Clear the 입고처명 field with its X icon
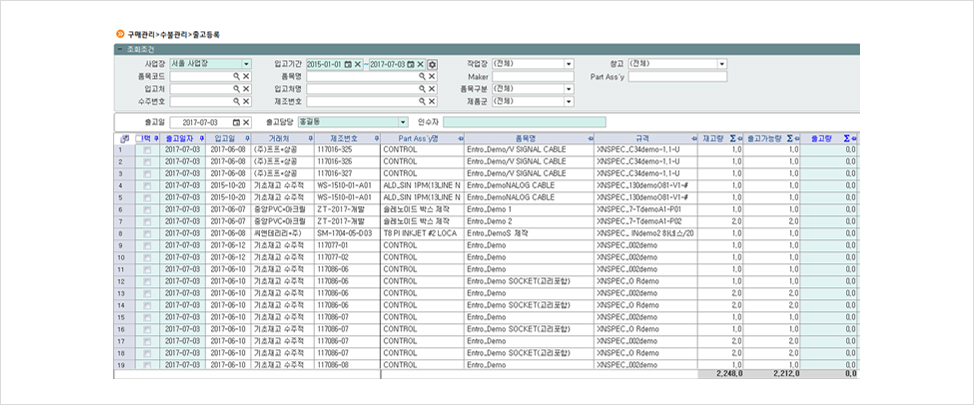974x405 pixels. tap(432, 89)
